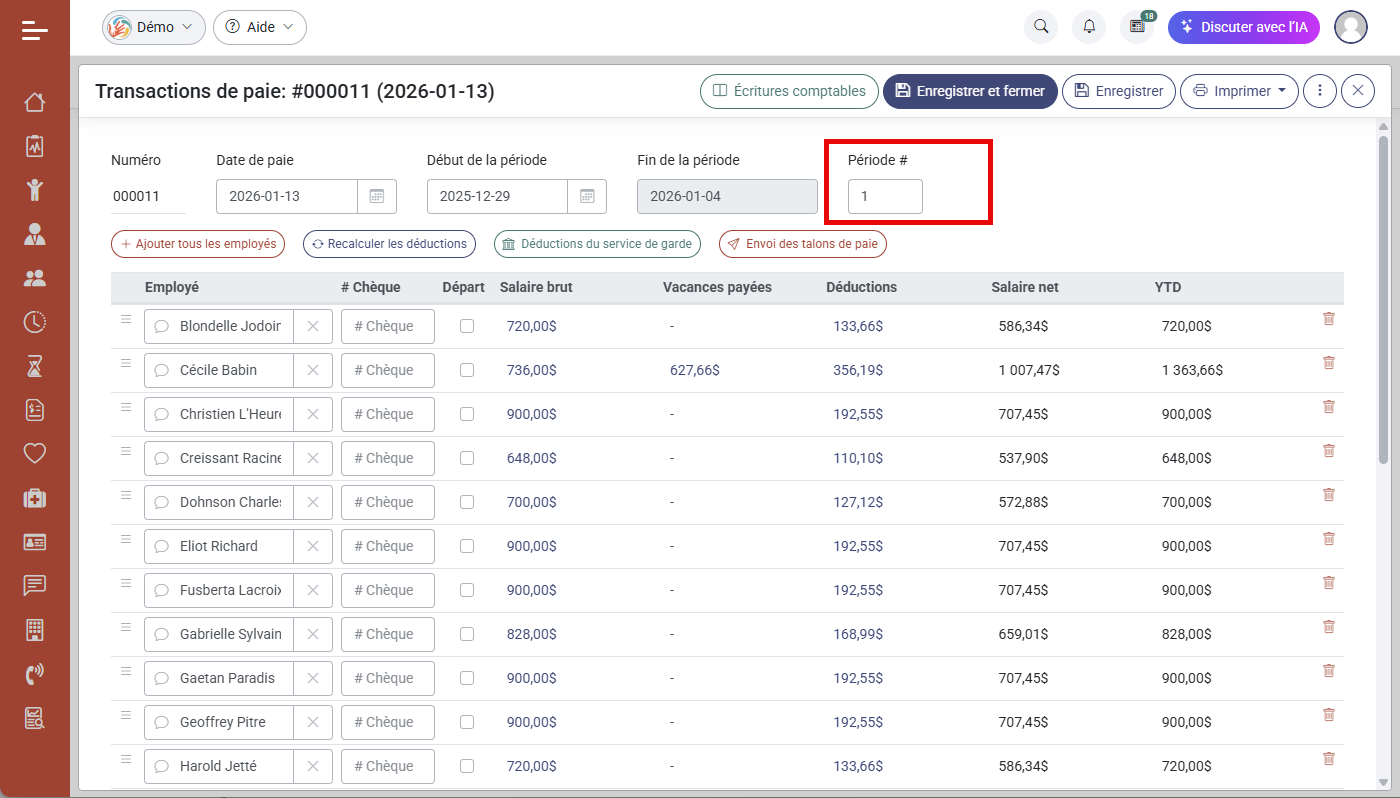Viewport: 1400px width, 798px height.
Task: Enable Départ checkbox for Harold Jetté
Action: click(x=467, y=766)
